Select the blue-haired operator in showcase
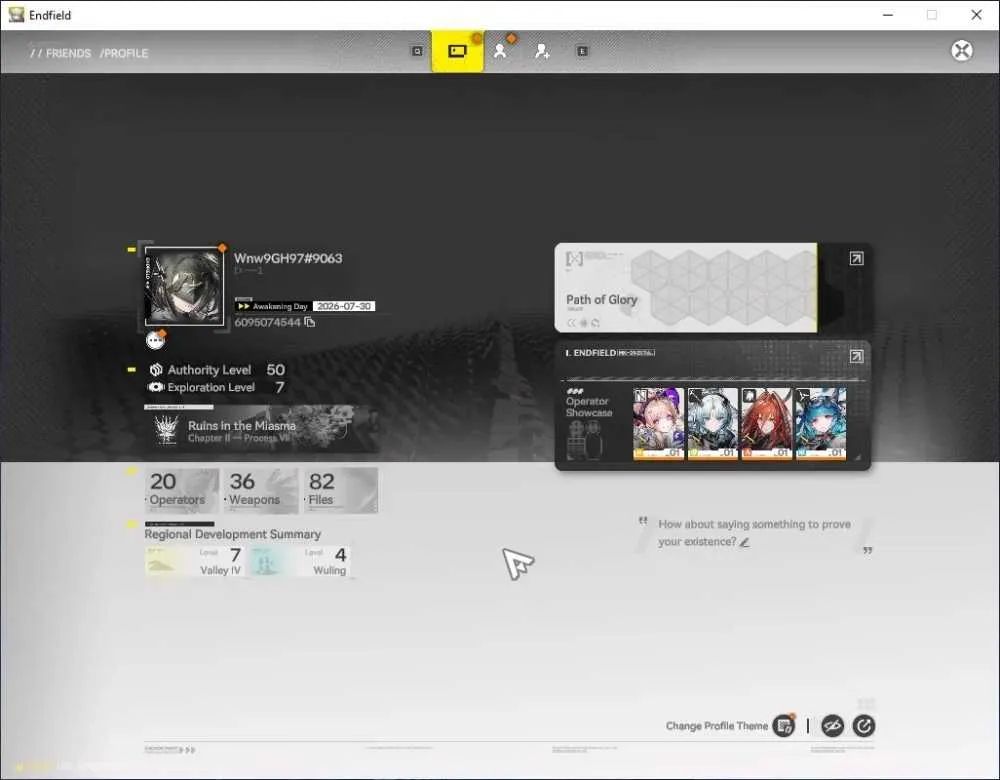The width and height of the screenshot is (1000, 780). tap(821, 423)
